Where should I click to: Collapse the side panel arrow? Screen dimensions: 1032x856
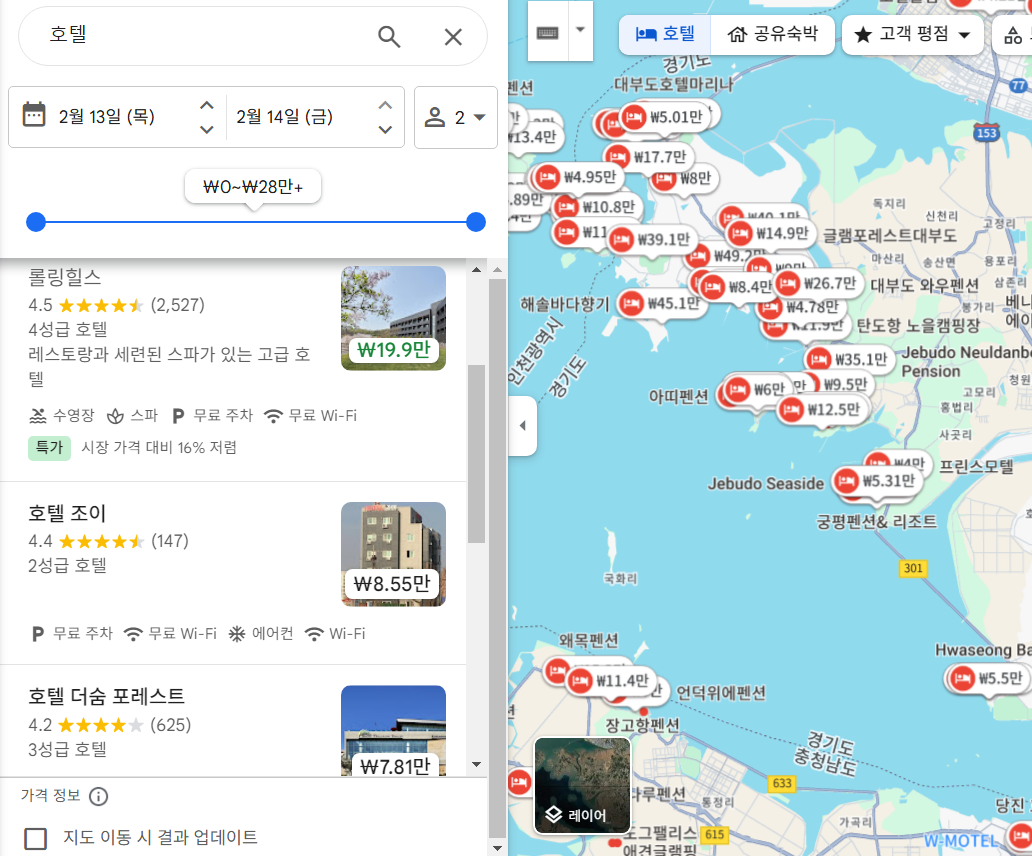click(x=523, y=426)
